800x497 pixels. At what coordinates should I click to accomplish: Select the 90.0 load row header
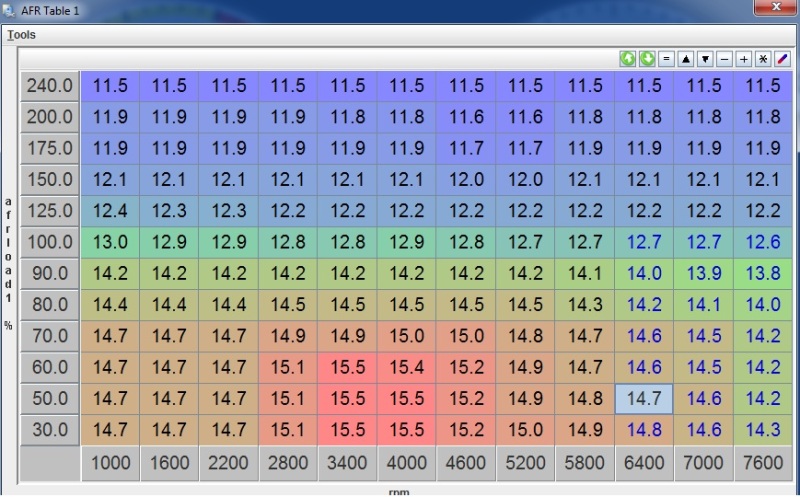[49, 274]
